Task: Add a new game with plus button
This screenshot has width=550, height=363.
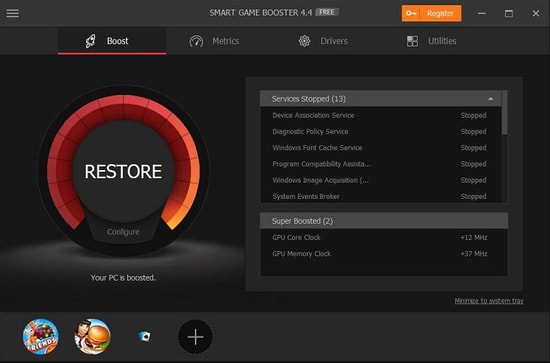Action: tap(195, 337)
